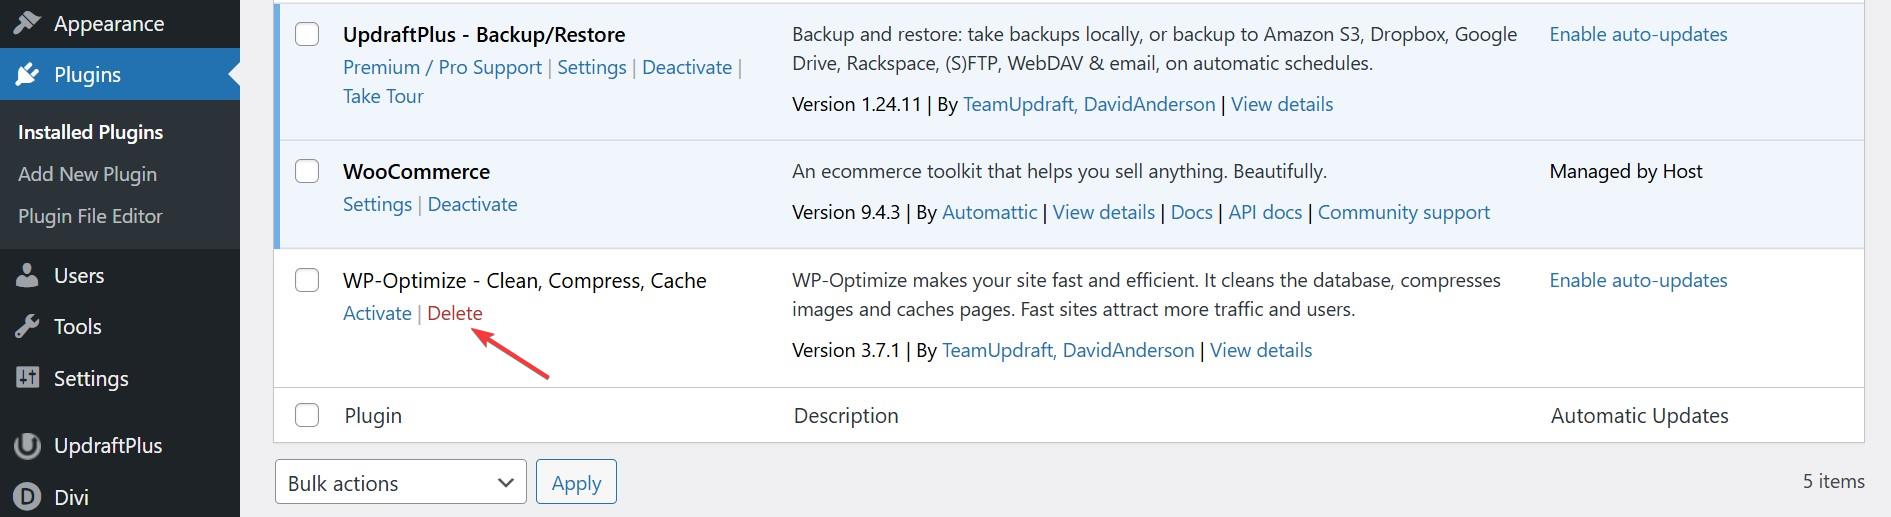This screenshot has height=517, width=1891.
Task: Click the Description column footer label
Action: click(x=846, y=415)
